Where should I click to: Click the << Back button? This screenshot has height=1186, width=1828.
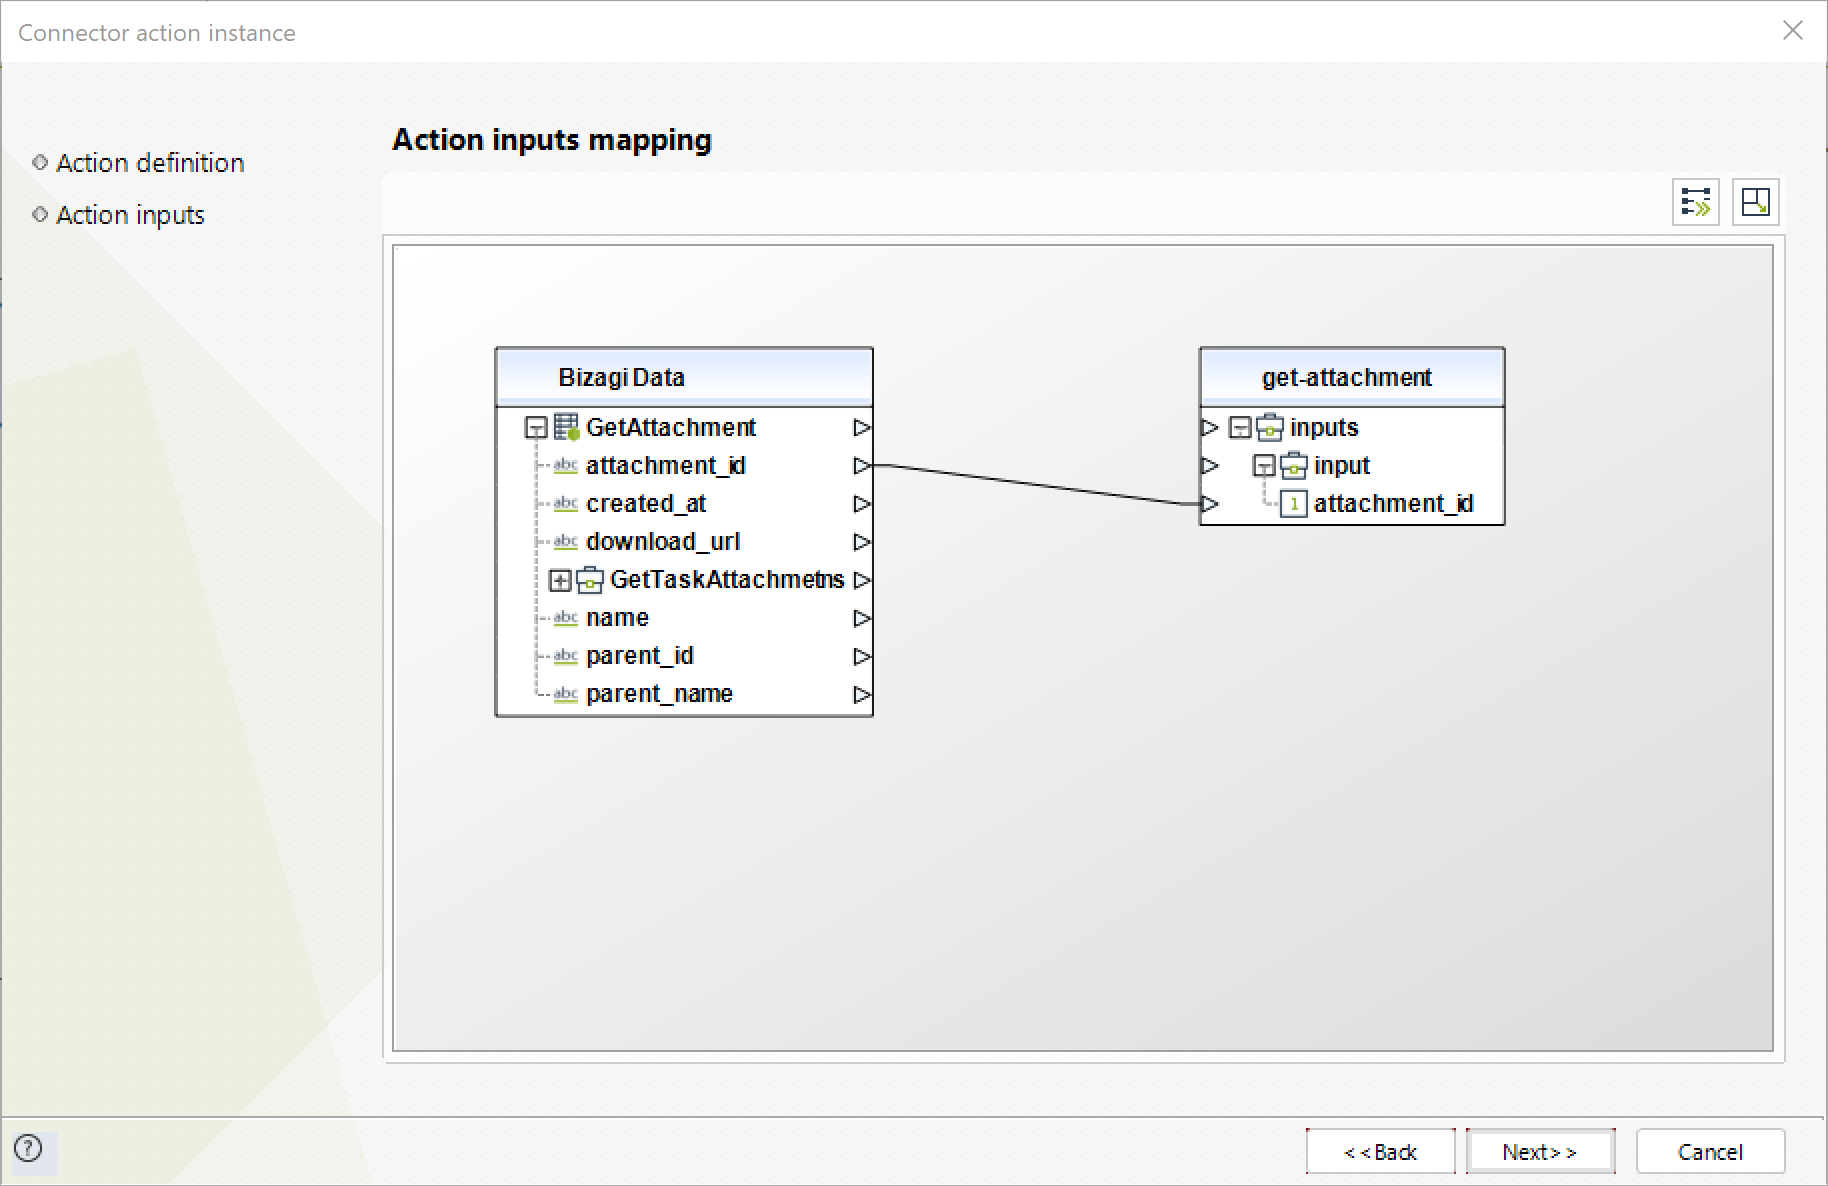1381,1151
